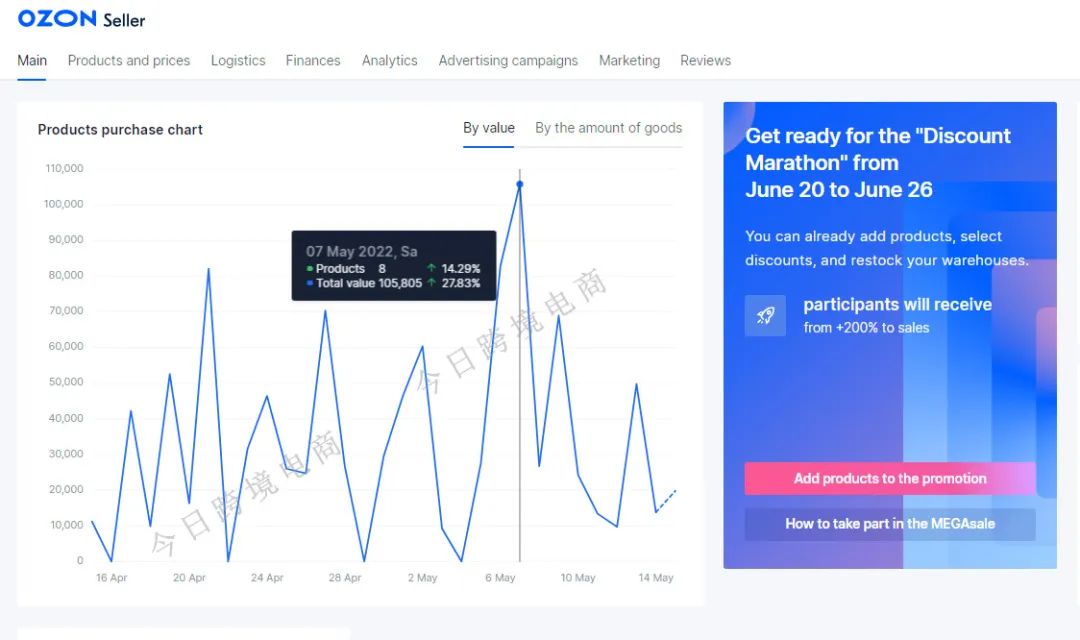Click the Discount Marathon banner headline
Viewport: 1080px width, 640px height.
[878, 163]
